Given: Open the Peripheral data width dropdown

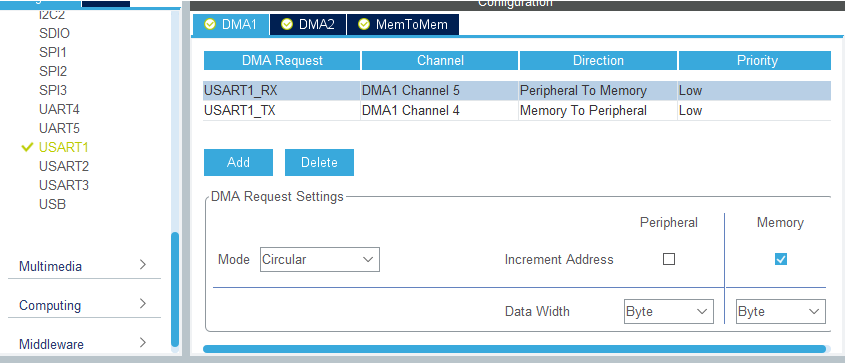Looking at the screenshot, I should click(669, 311).
